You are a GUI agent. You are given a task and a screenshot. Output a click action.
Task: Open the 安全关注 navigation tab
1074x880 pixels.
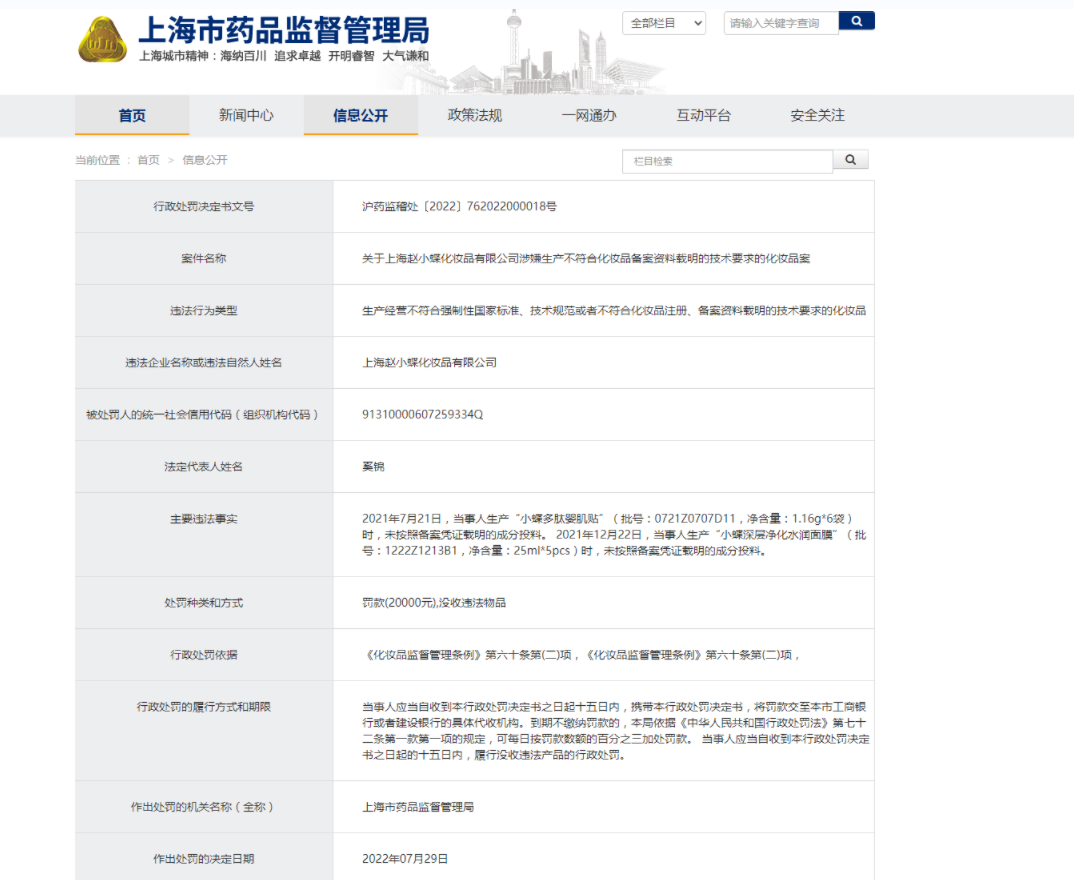pos(818,116)
